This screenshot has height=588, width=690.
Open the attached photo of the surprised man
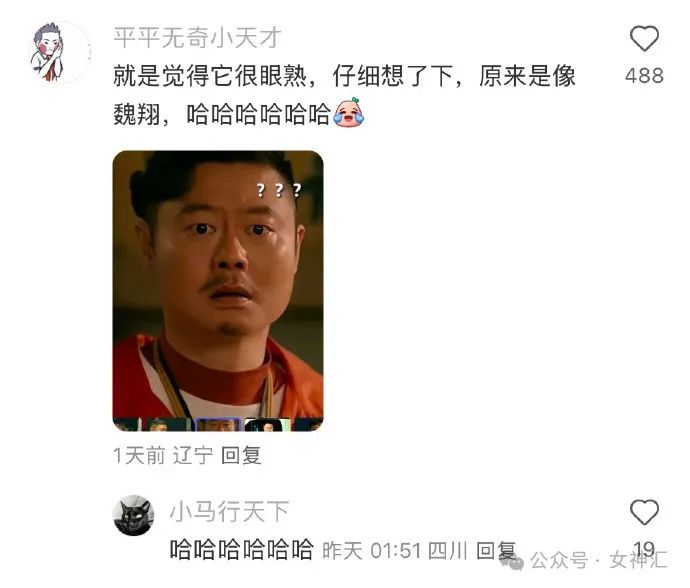click(218, 291)
